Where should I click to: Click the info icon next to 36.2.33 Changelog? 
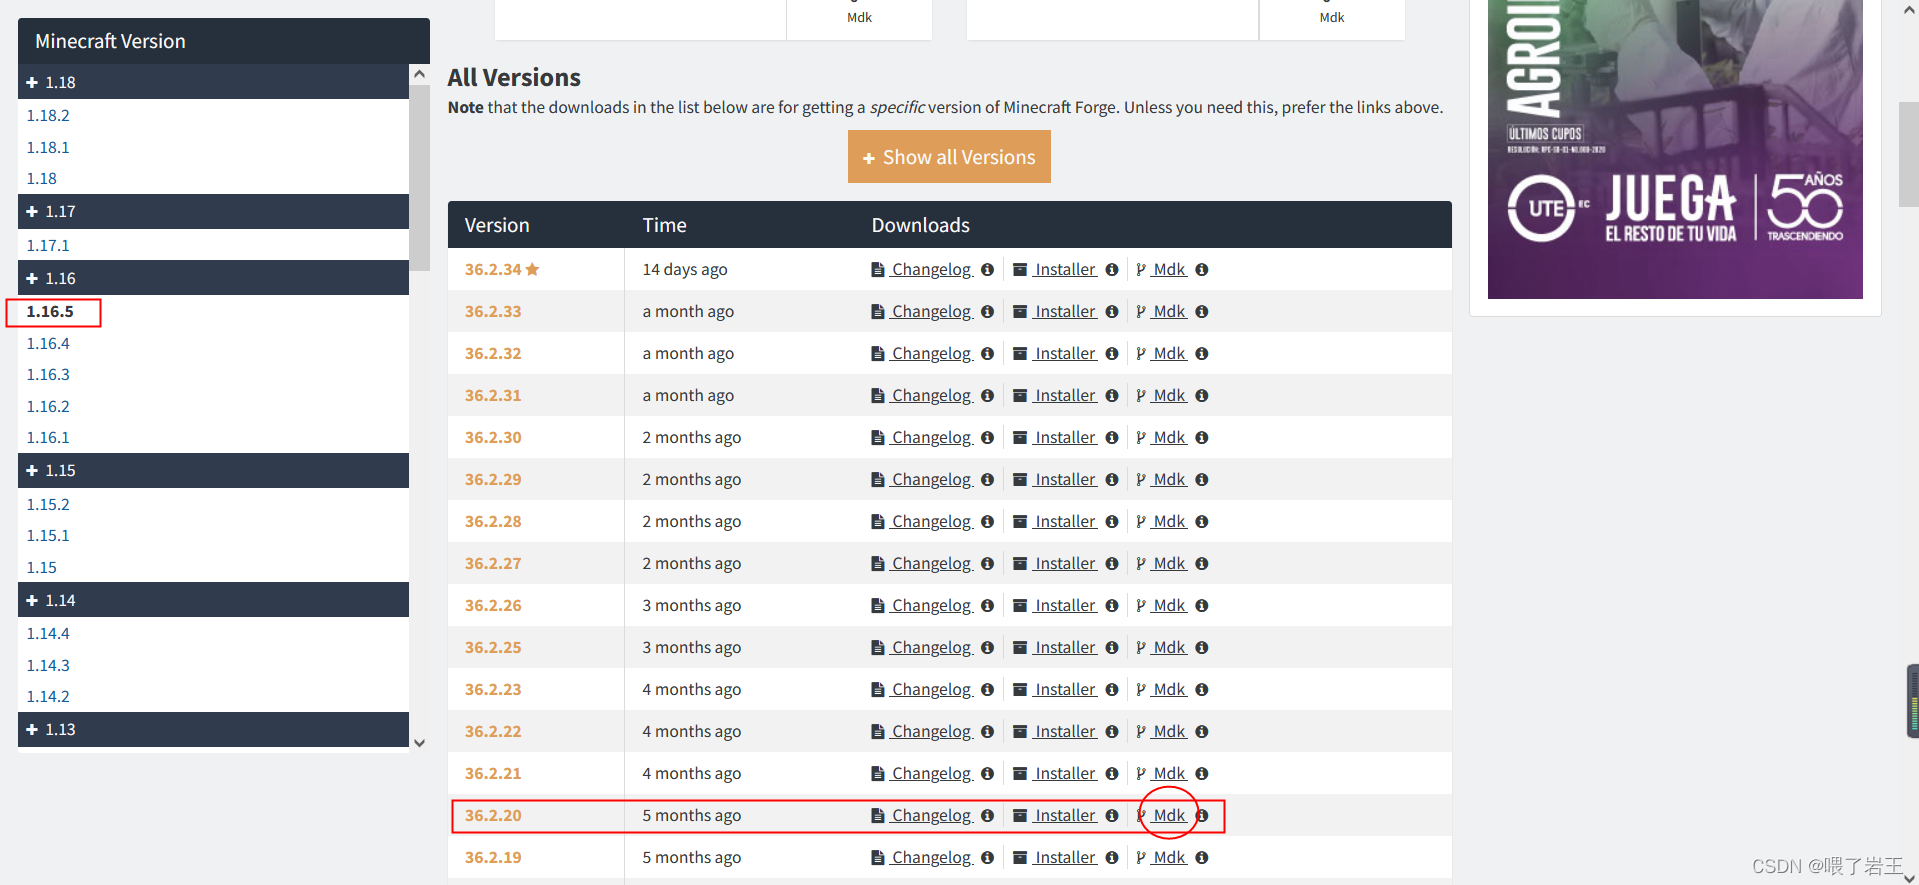point(987,312)
